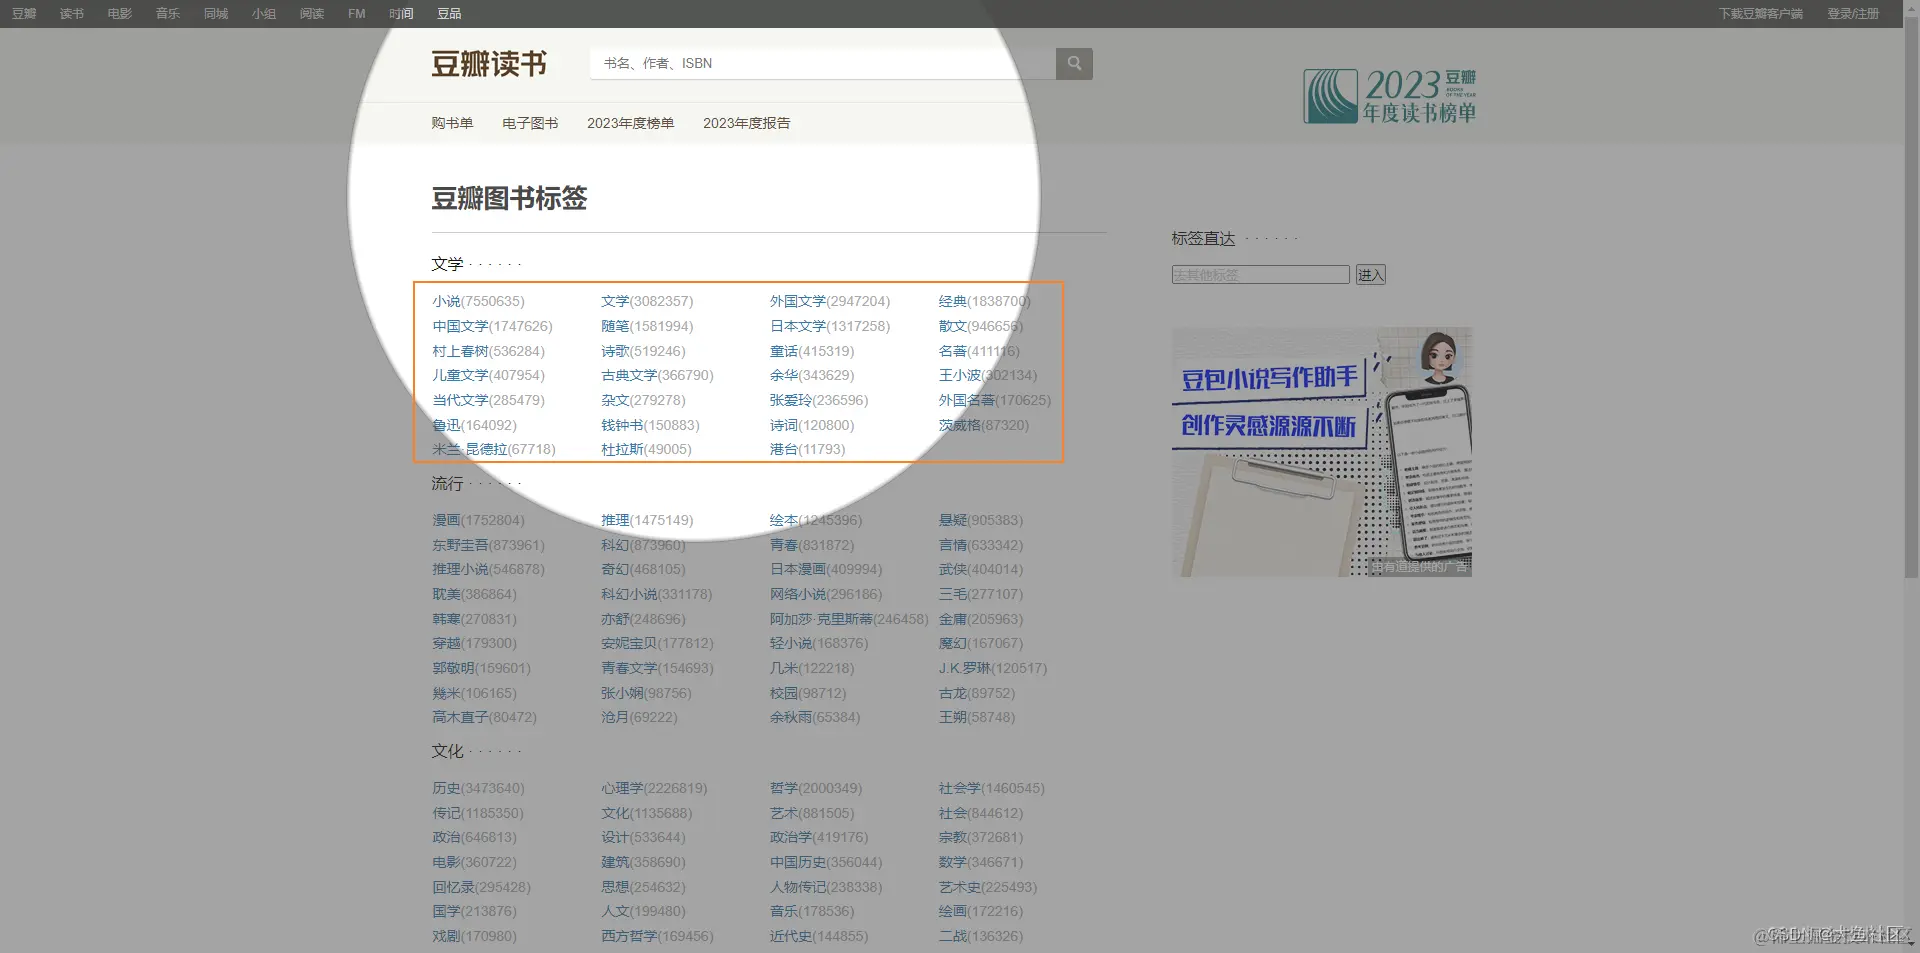Open the 儿童文学(407954) tag
Screen dimensions: 1920x953
(x=488, y=375)
